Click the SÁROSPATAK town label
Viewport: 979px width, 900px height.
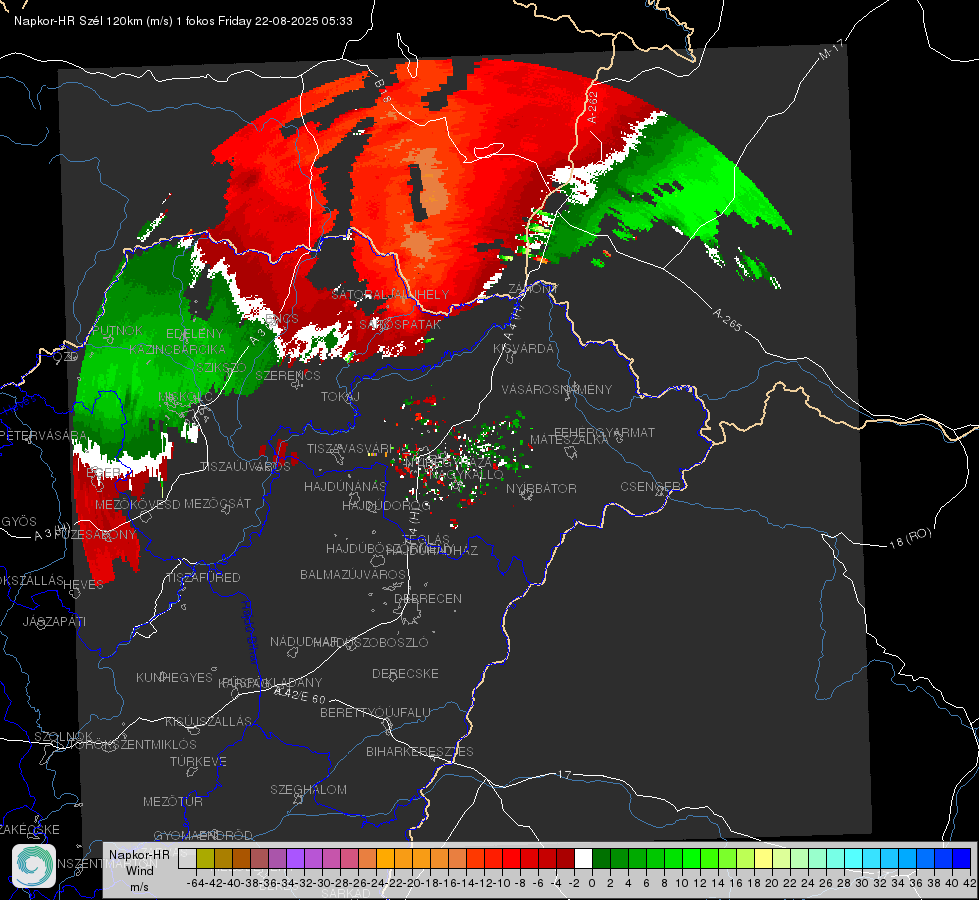(x=400, y=325)
